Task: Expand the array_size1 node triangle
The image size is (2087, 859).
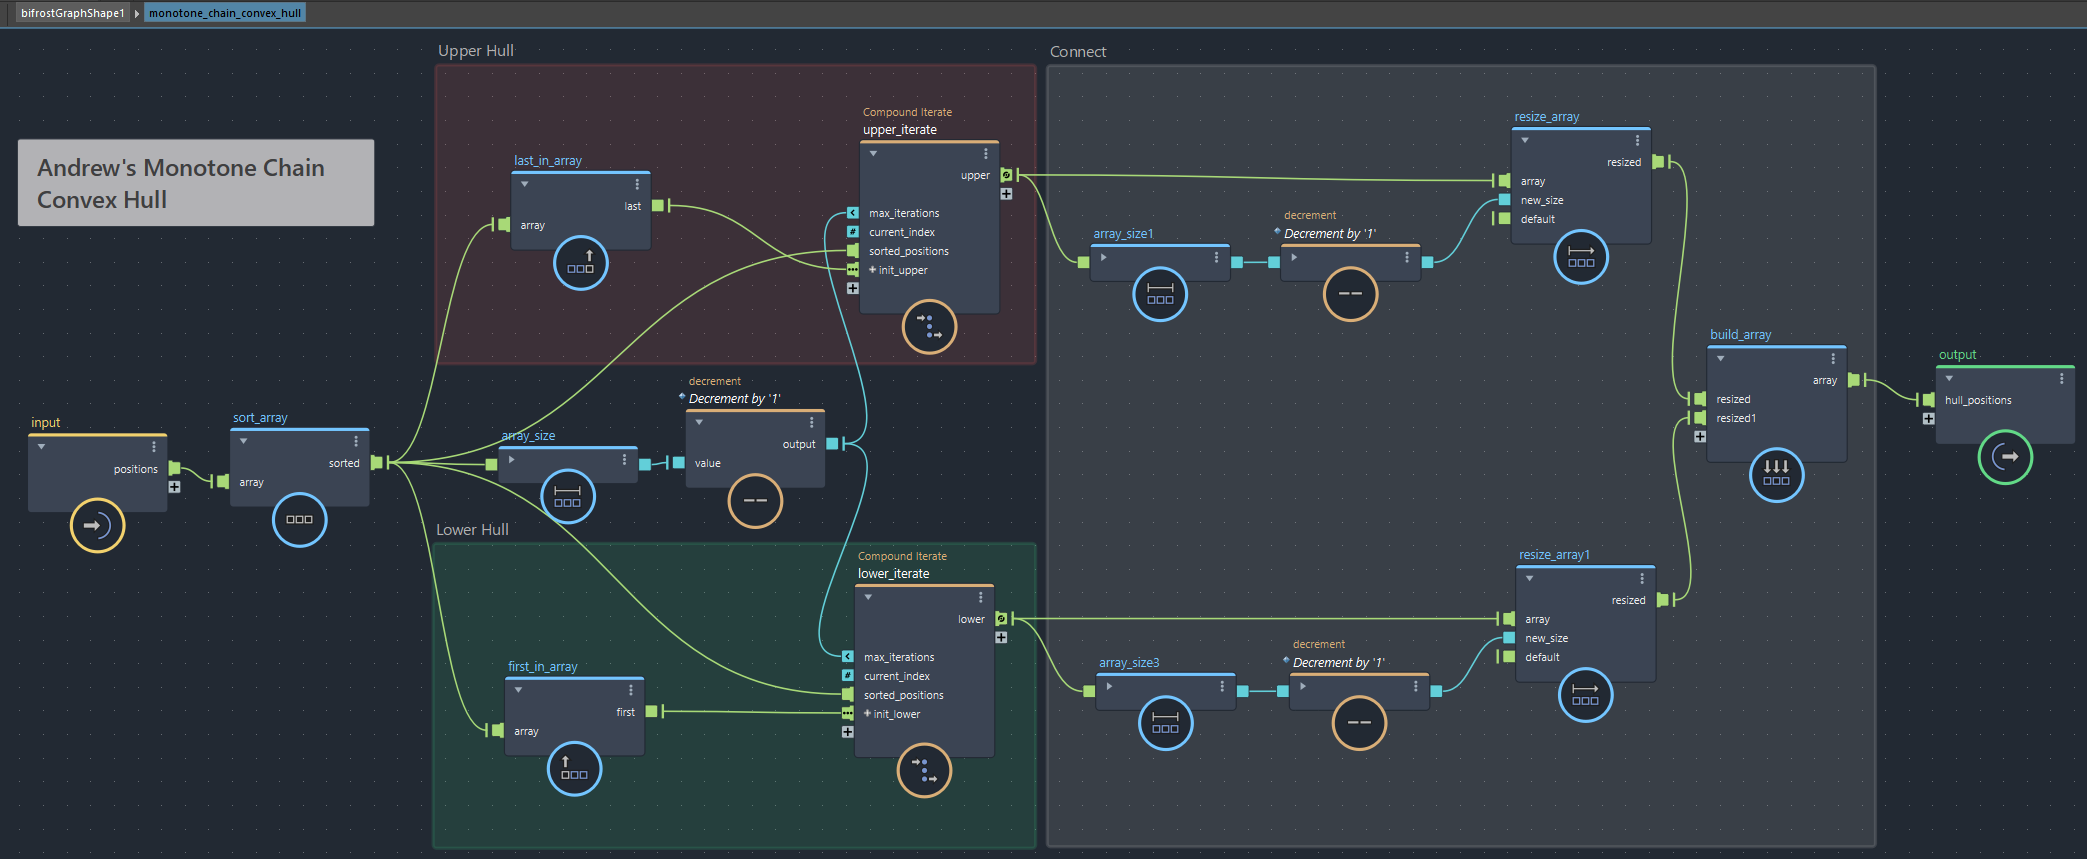Action: (1103, 258)
